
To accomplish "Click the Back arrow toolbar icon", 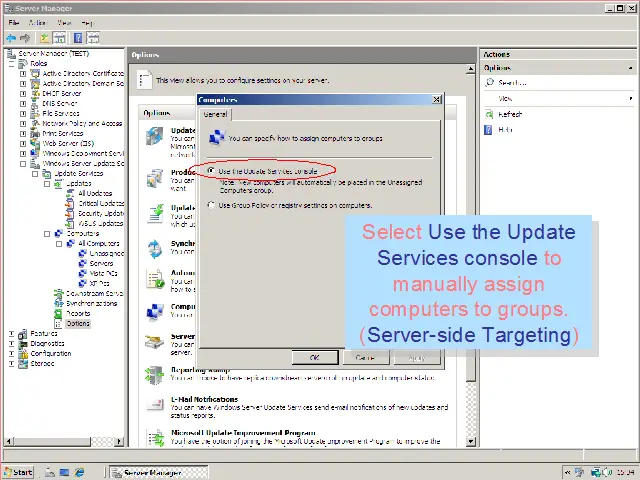I will (x=11, y=38).
